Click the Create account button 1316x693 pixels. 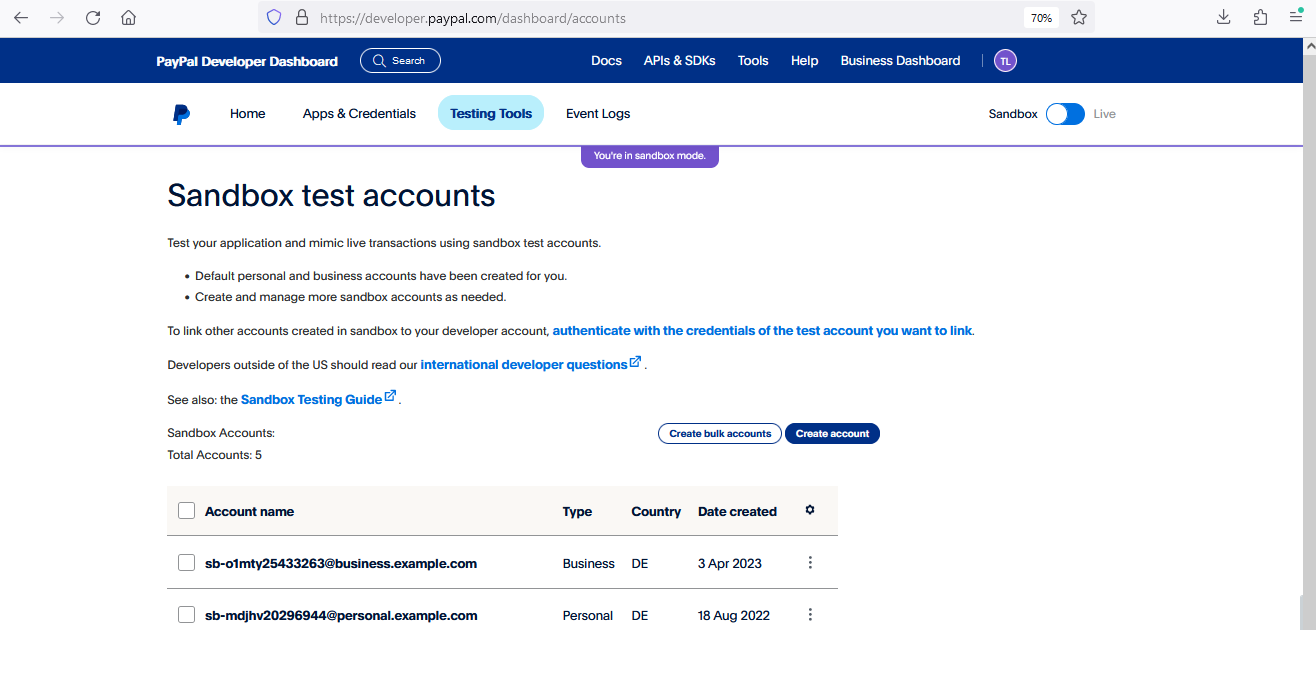tap(832, 434)
